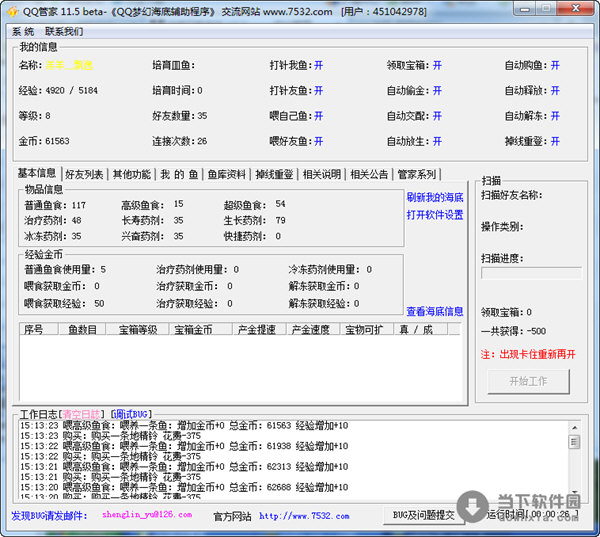Click the 序号 column header
The width and height of the screenshot is (600, 537).
(38, 329)
